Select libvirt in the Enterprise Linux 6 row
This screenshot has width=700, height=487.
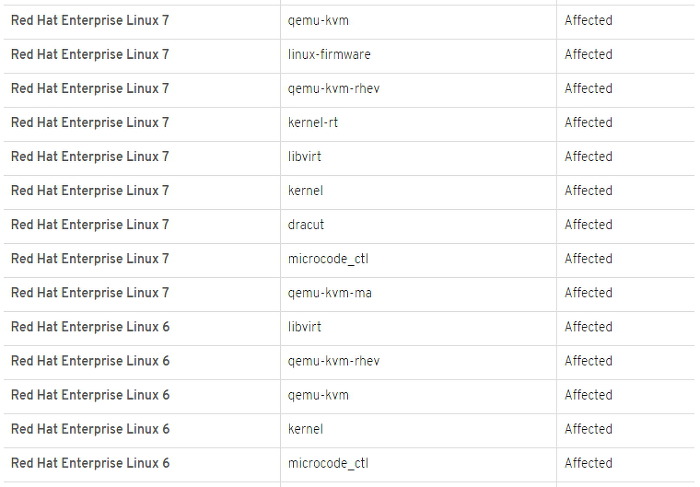point(304,327)
